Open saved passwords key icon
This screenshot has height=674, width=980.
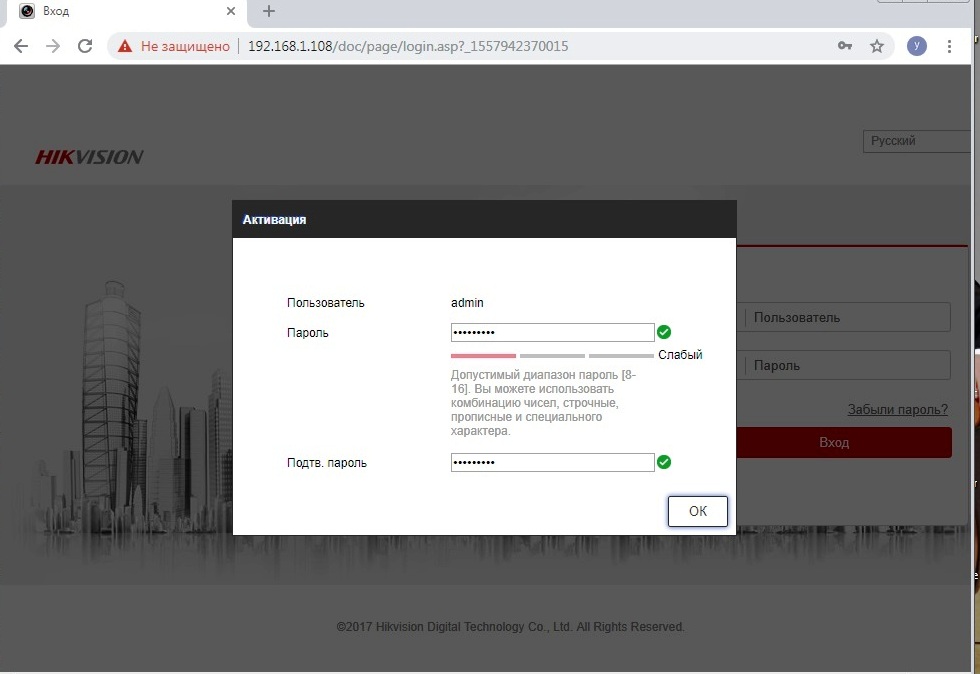click(x=845, y=46)
